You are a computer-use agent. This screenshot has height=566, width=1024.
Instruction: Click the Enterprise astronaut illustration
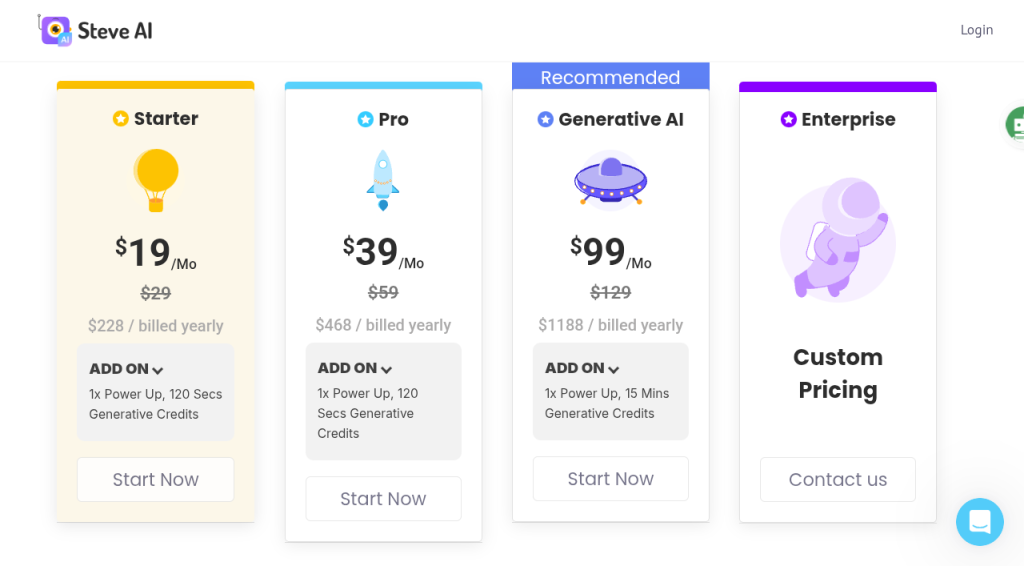(838, 239)
